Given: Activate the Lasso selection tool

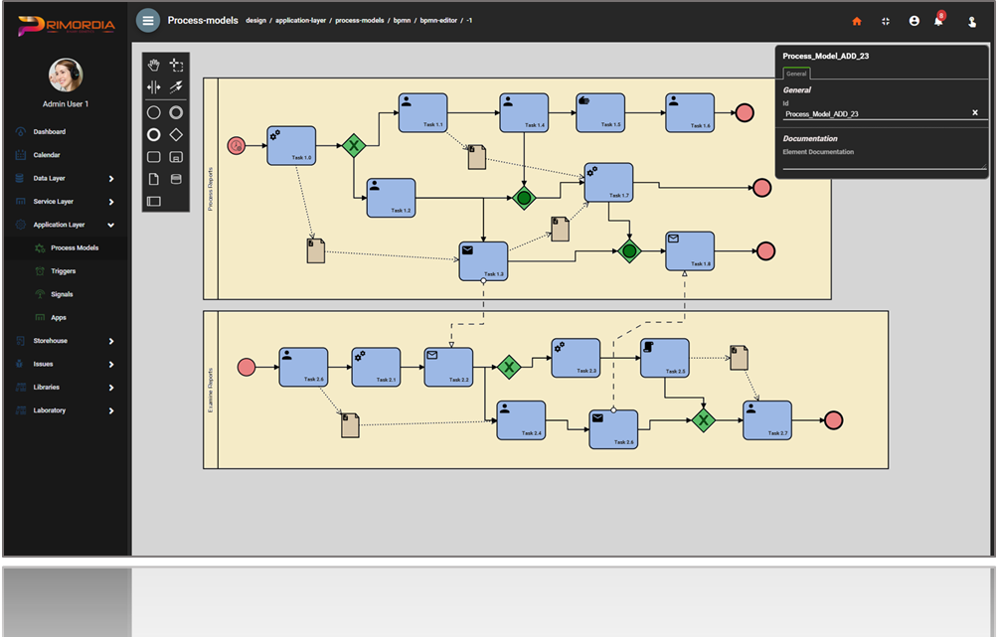Looking at the screenshot, I should (x=176, y=65).
